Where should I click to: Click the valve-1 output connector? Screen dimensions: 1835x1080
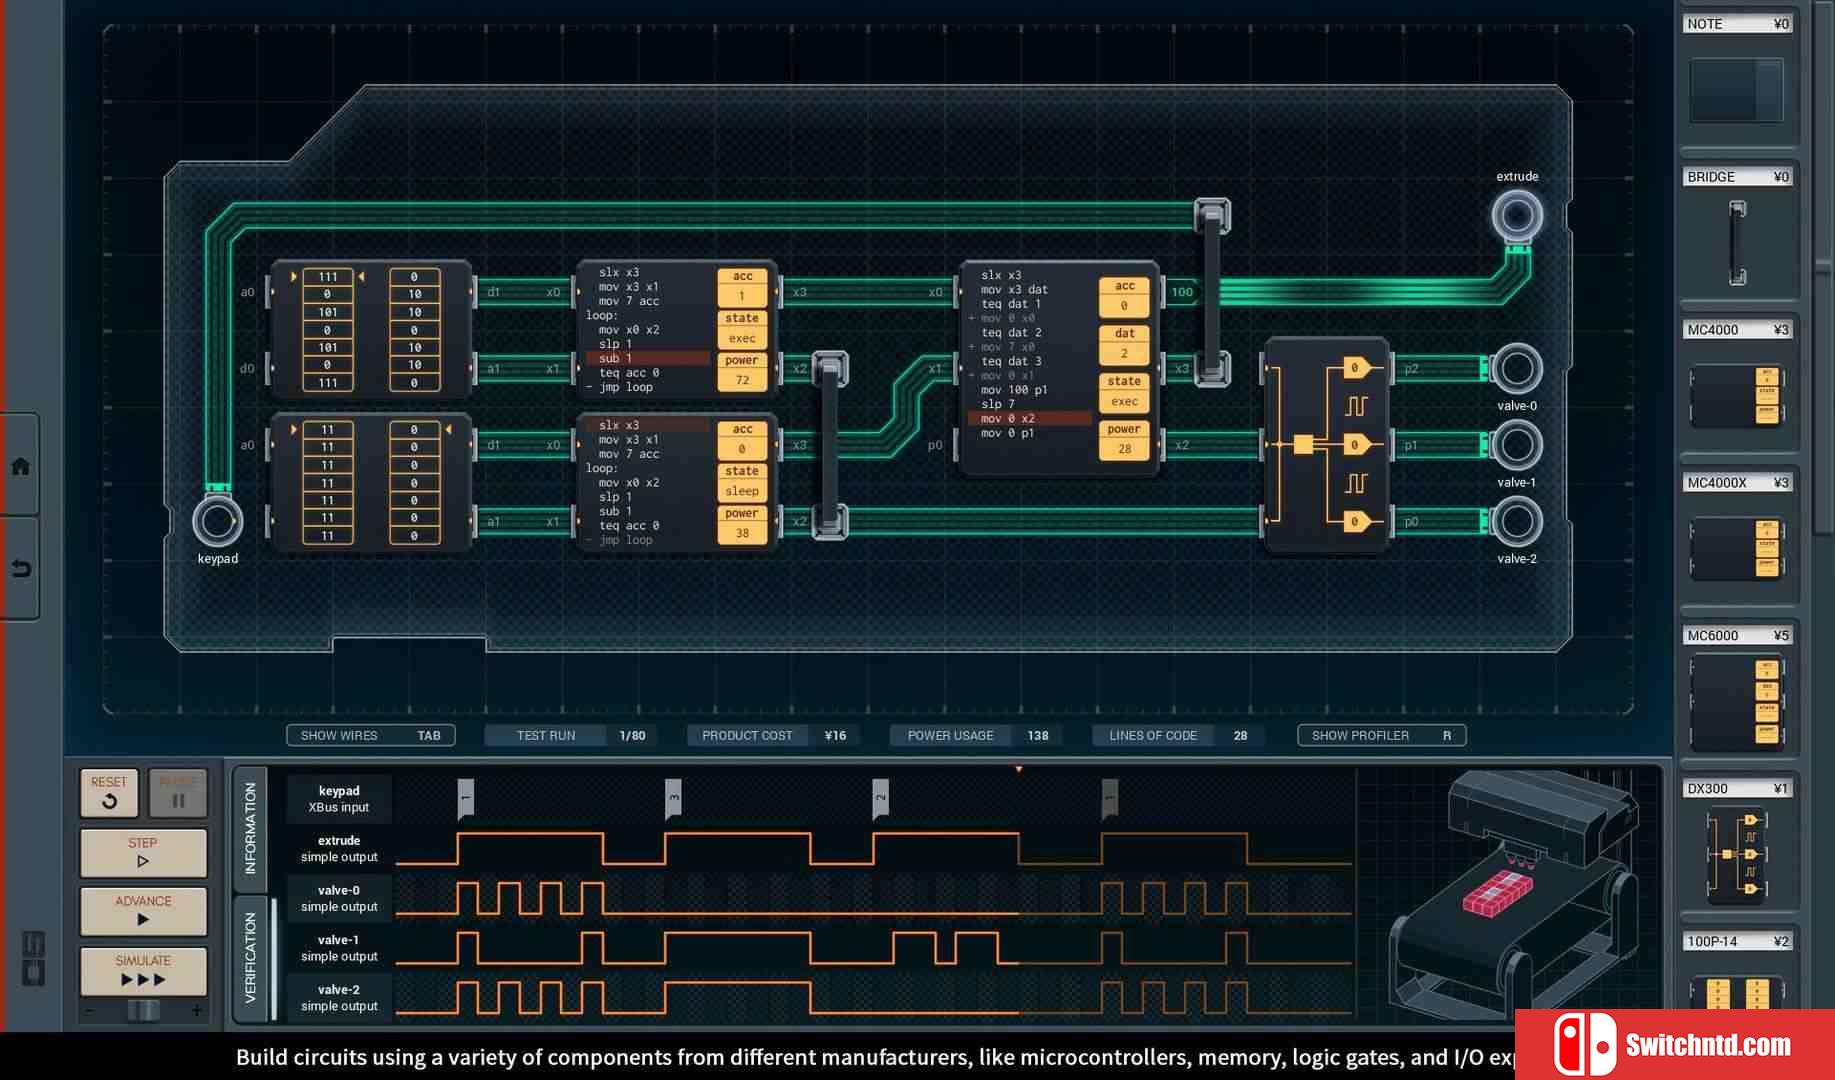point(1517,445)
